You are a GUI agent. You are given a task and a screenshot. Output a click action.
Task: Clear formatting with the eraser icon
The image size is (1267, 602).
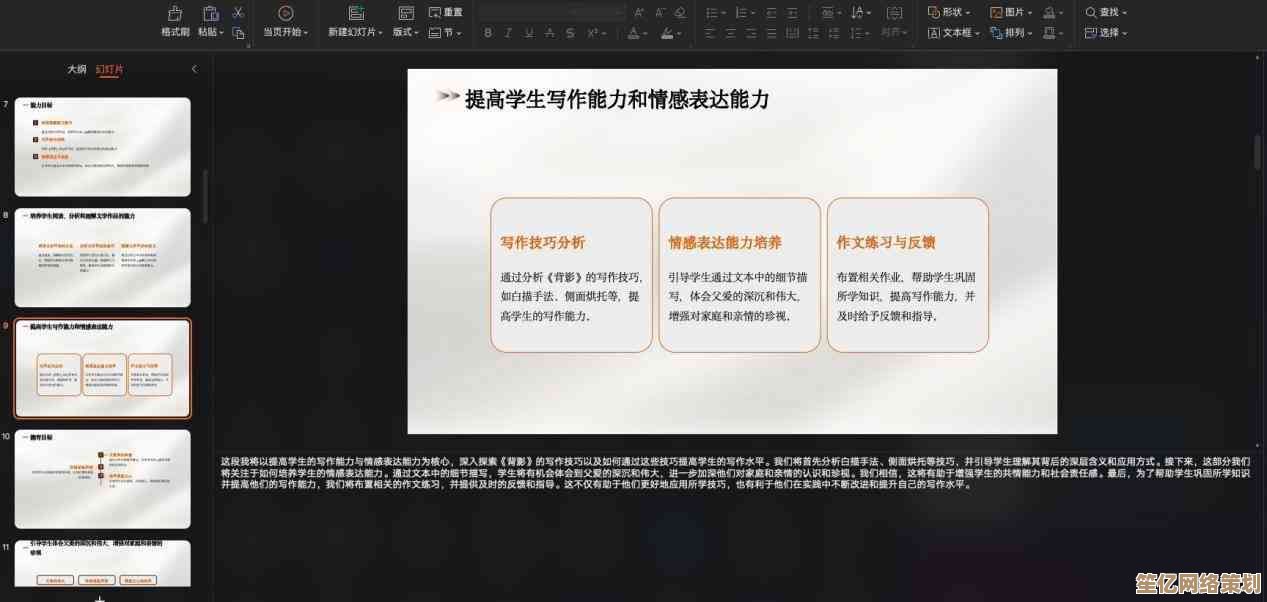(x=681, y=13)
